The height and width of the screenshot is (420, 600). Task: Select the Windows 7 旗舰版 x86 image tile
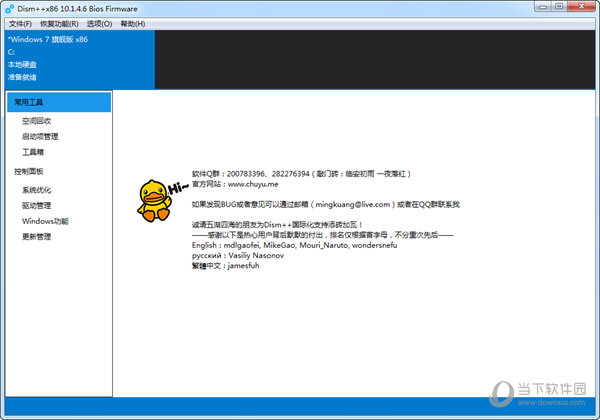80,60
